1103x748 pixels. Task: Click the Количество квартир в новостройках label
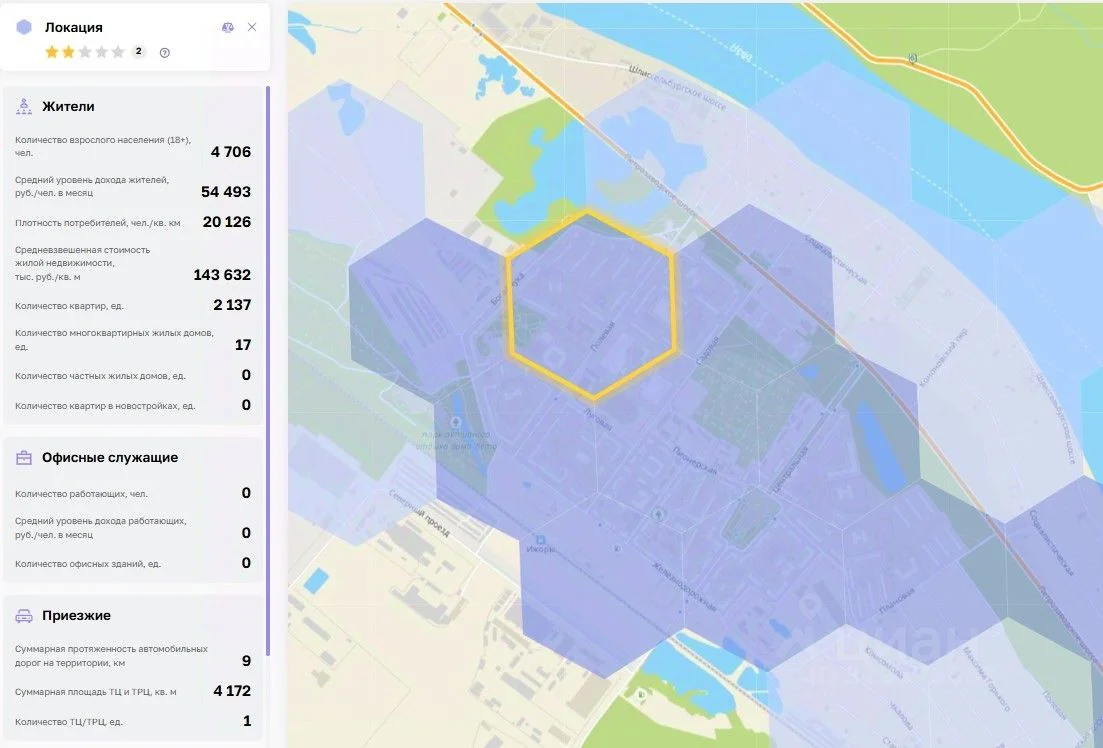click(105, 406)
